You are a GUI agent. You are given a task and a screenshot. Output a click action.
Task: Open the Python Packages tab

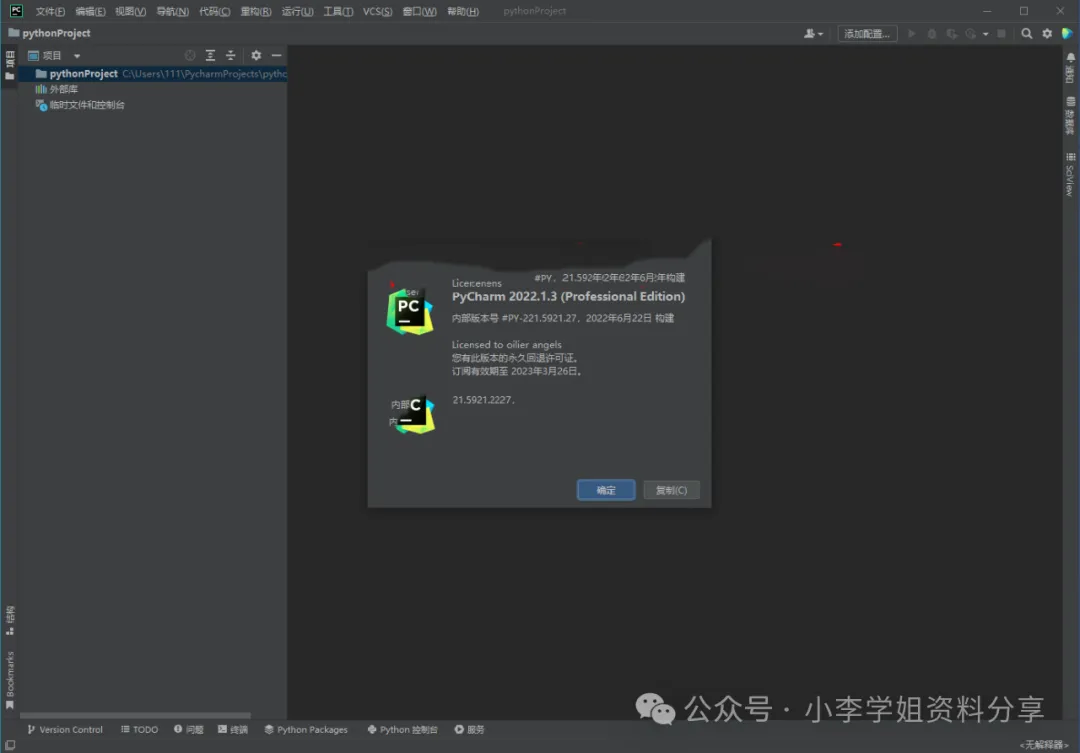306,730
